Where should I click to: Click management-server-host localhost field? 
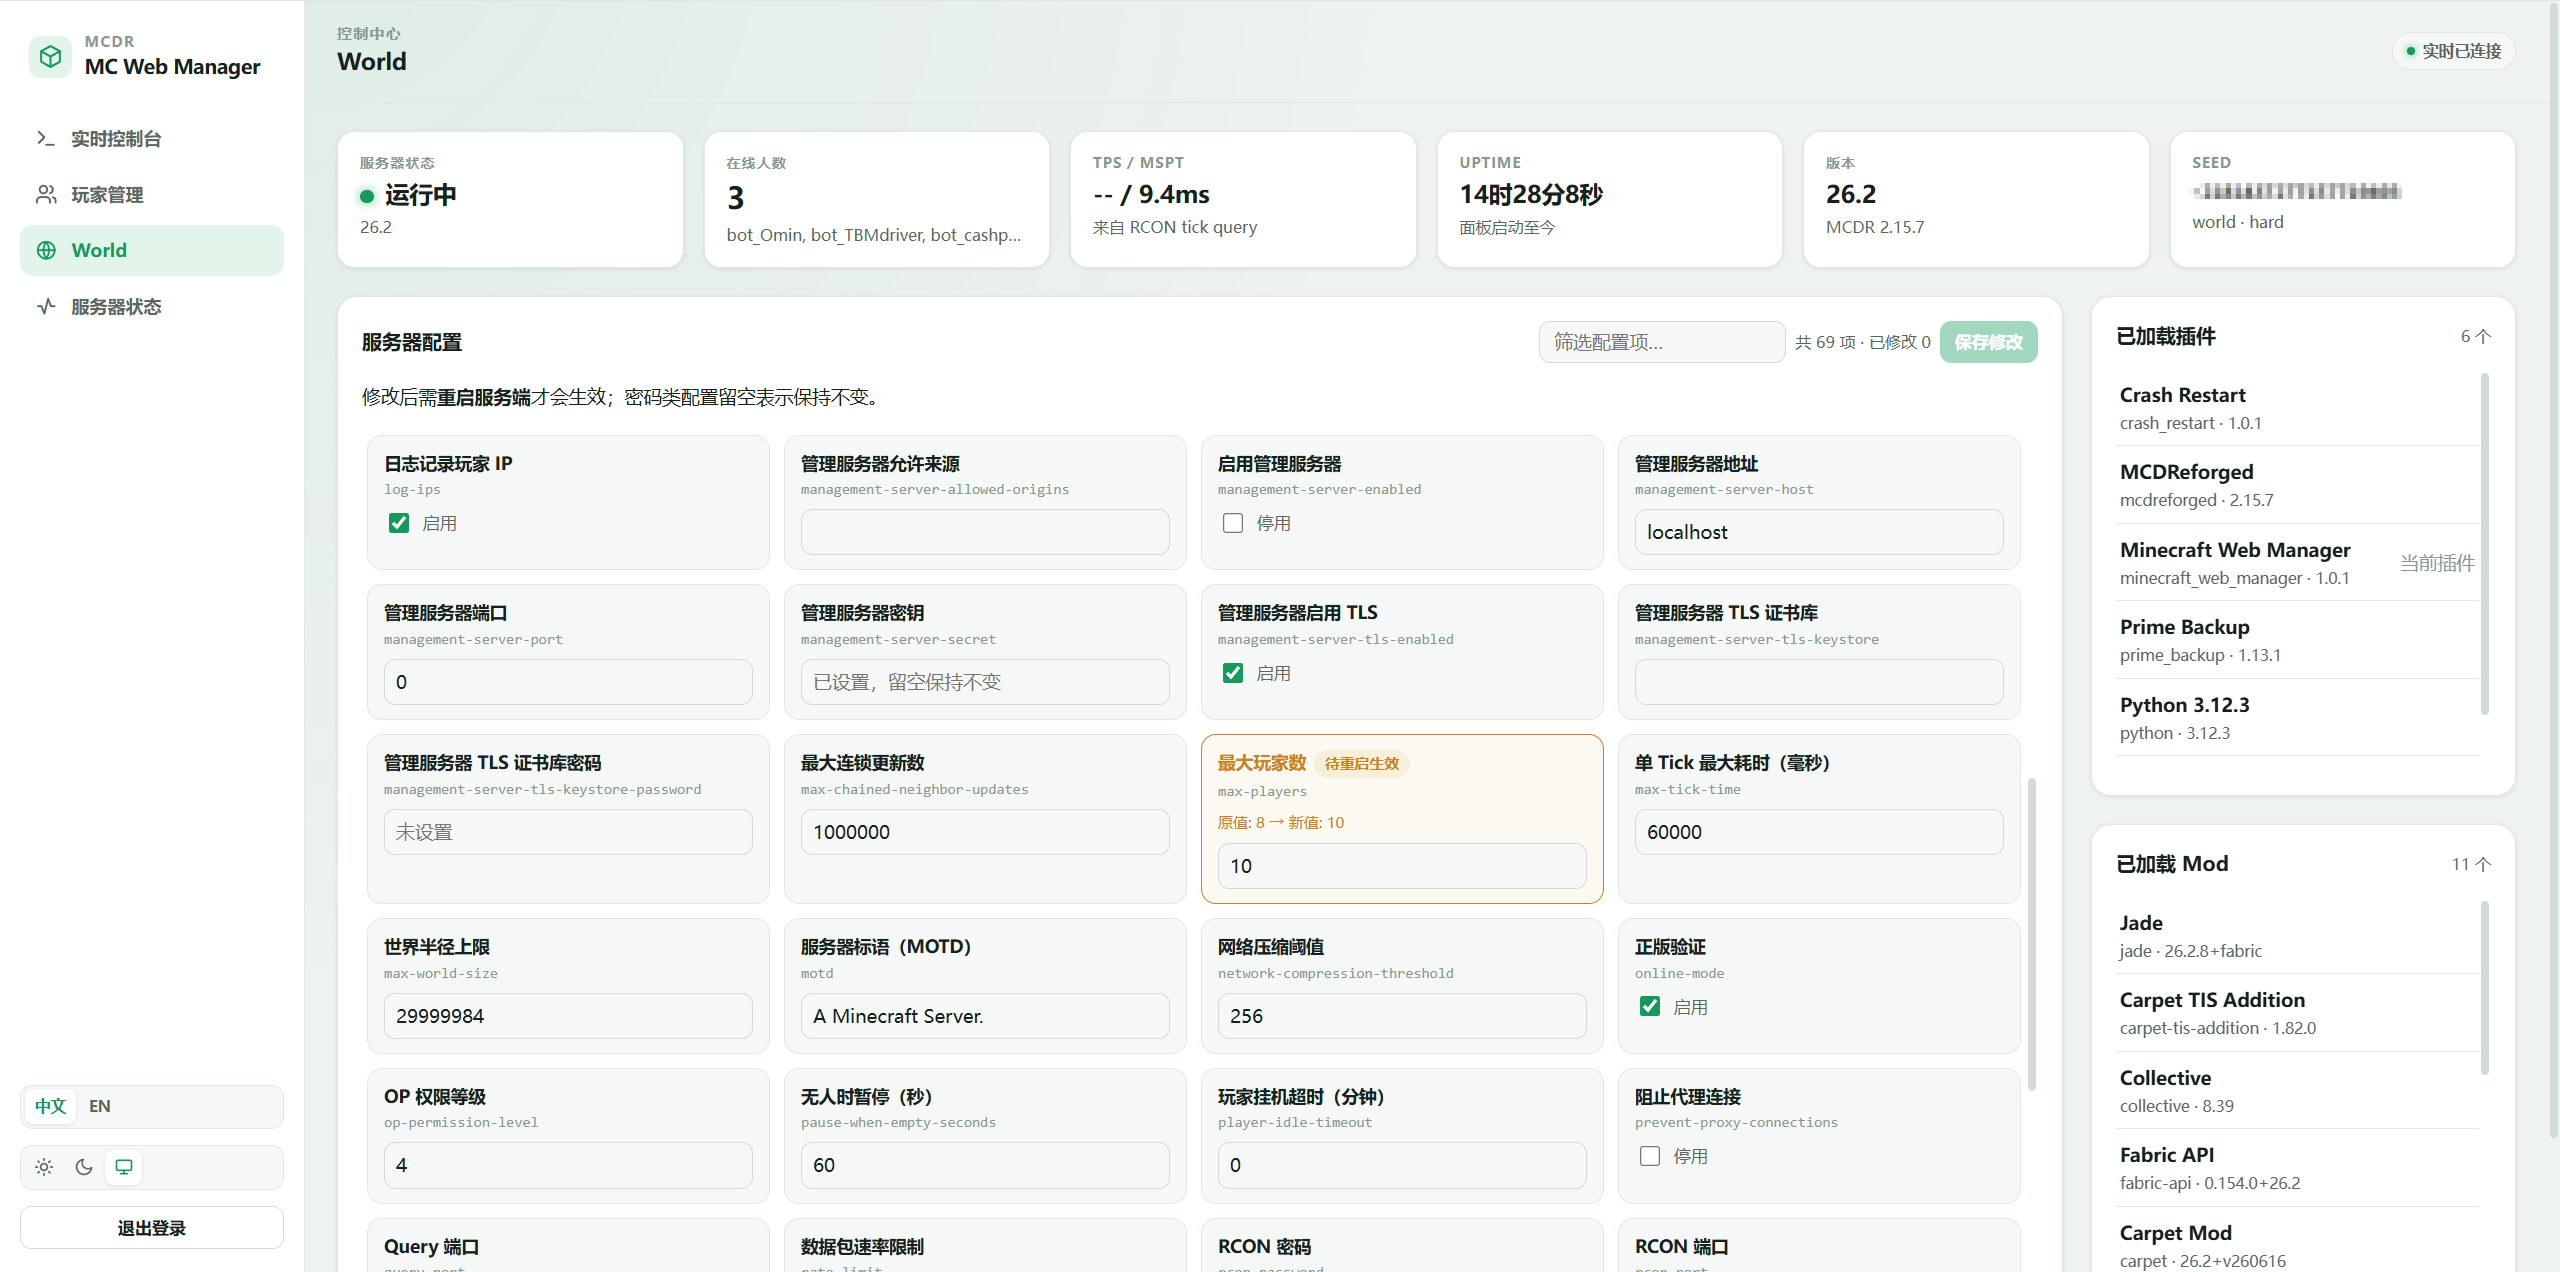[1819, 532]
